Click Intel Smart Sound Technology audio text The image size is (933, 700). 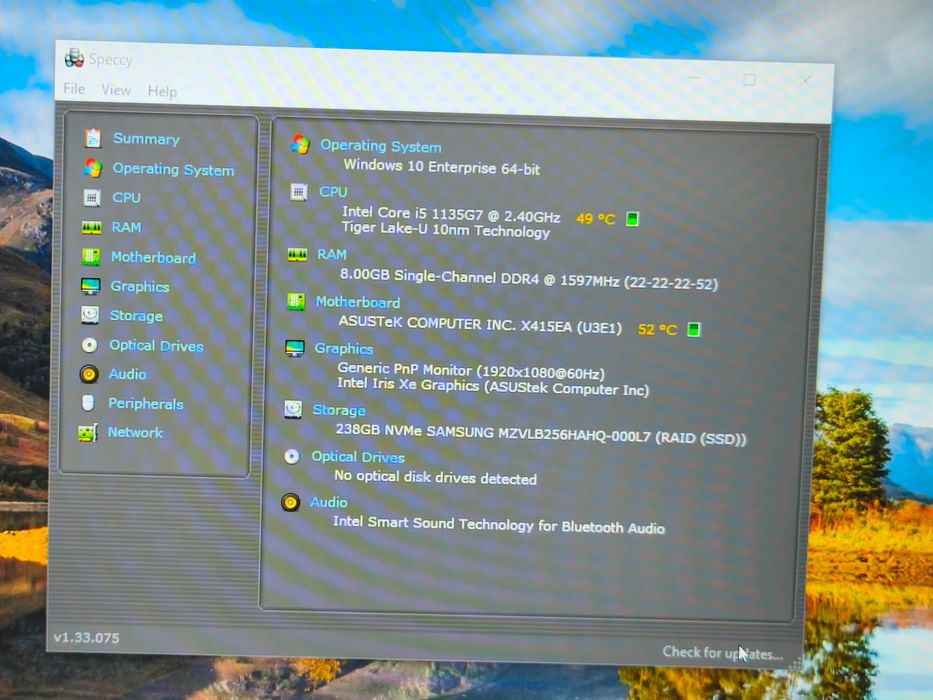(x=499, y=524)
